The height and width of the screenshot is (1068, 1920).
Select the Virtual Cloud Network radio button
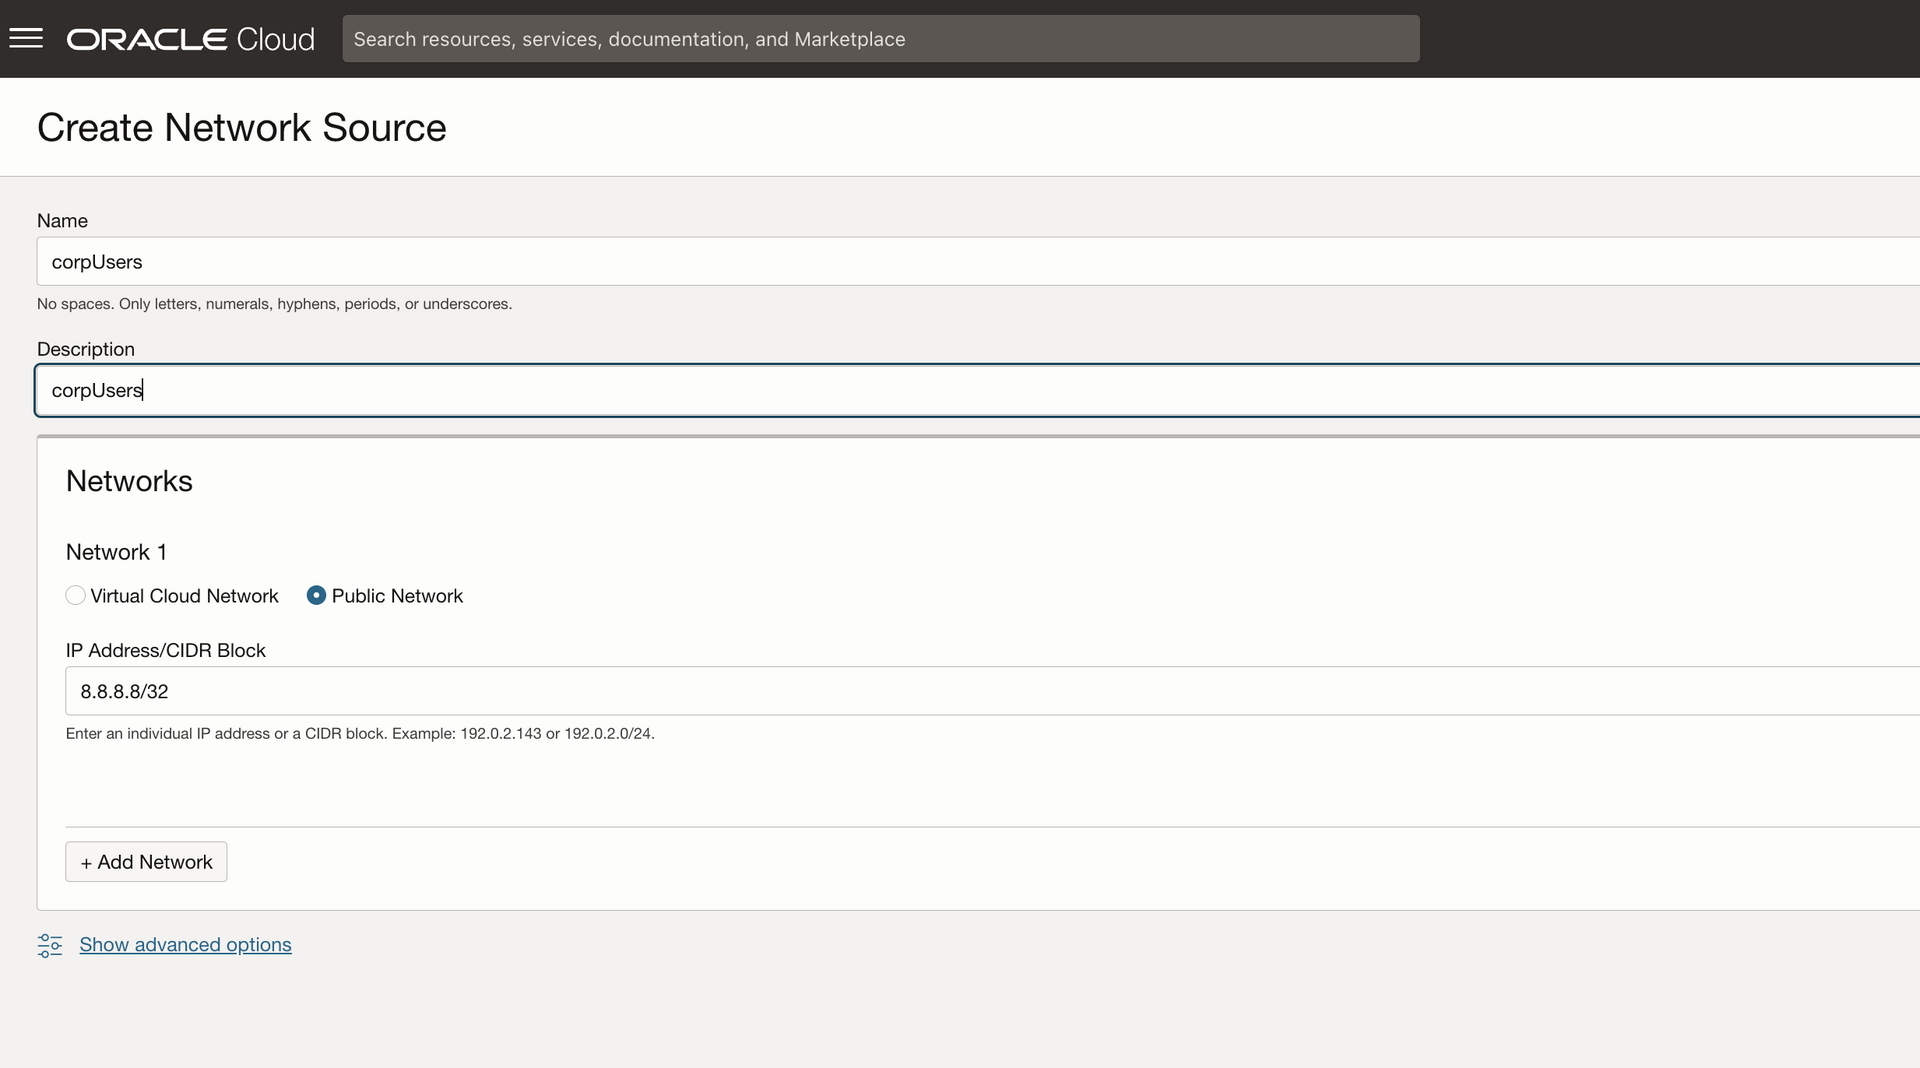75,596
